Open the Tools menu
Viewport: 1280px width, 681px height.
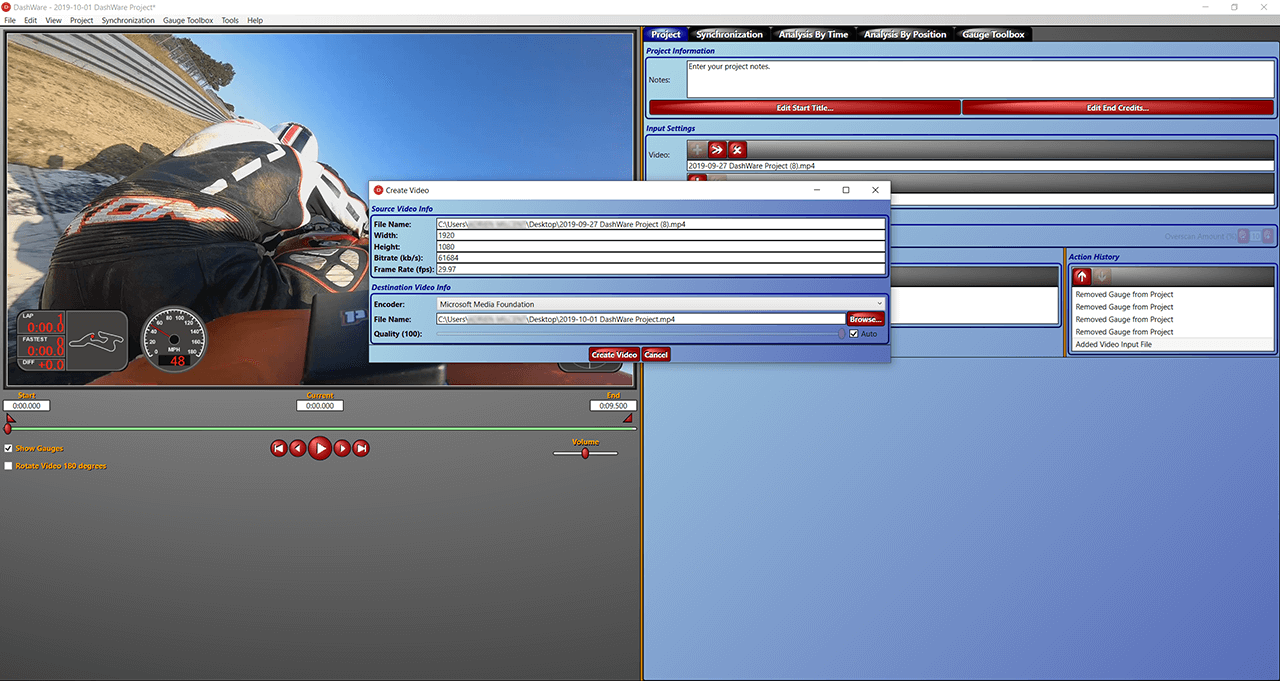(x=229, y=19)
